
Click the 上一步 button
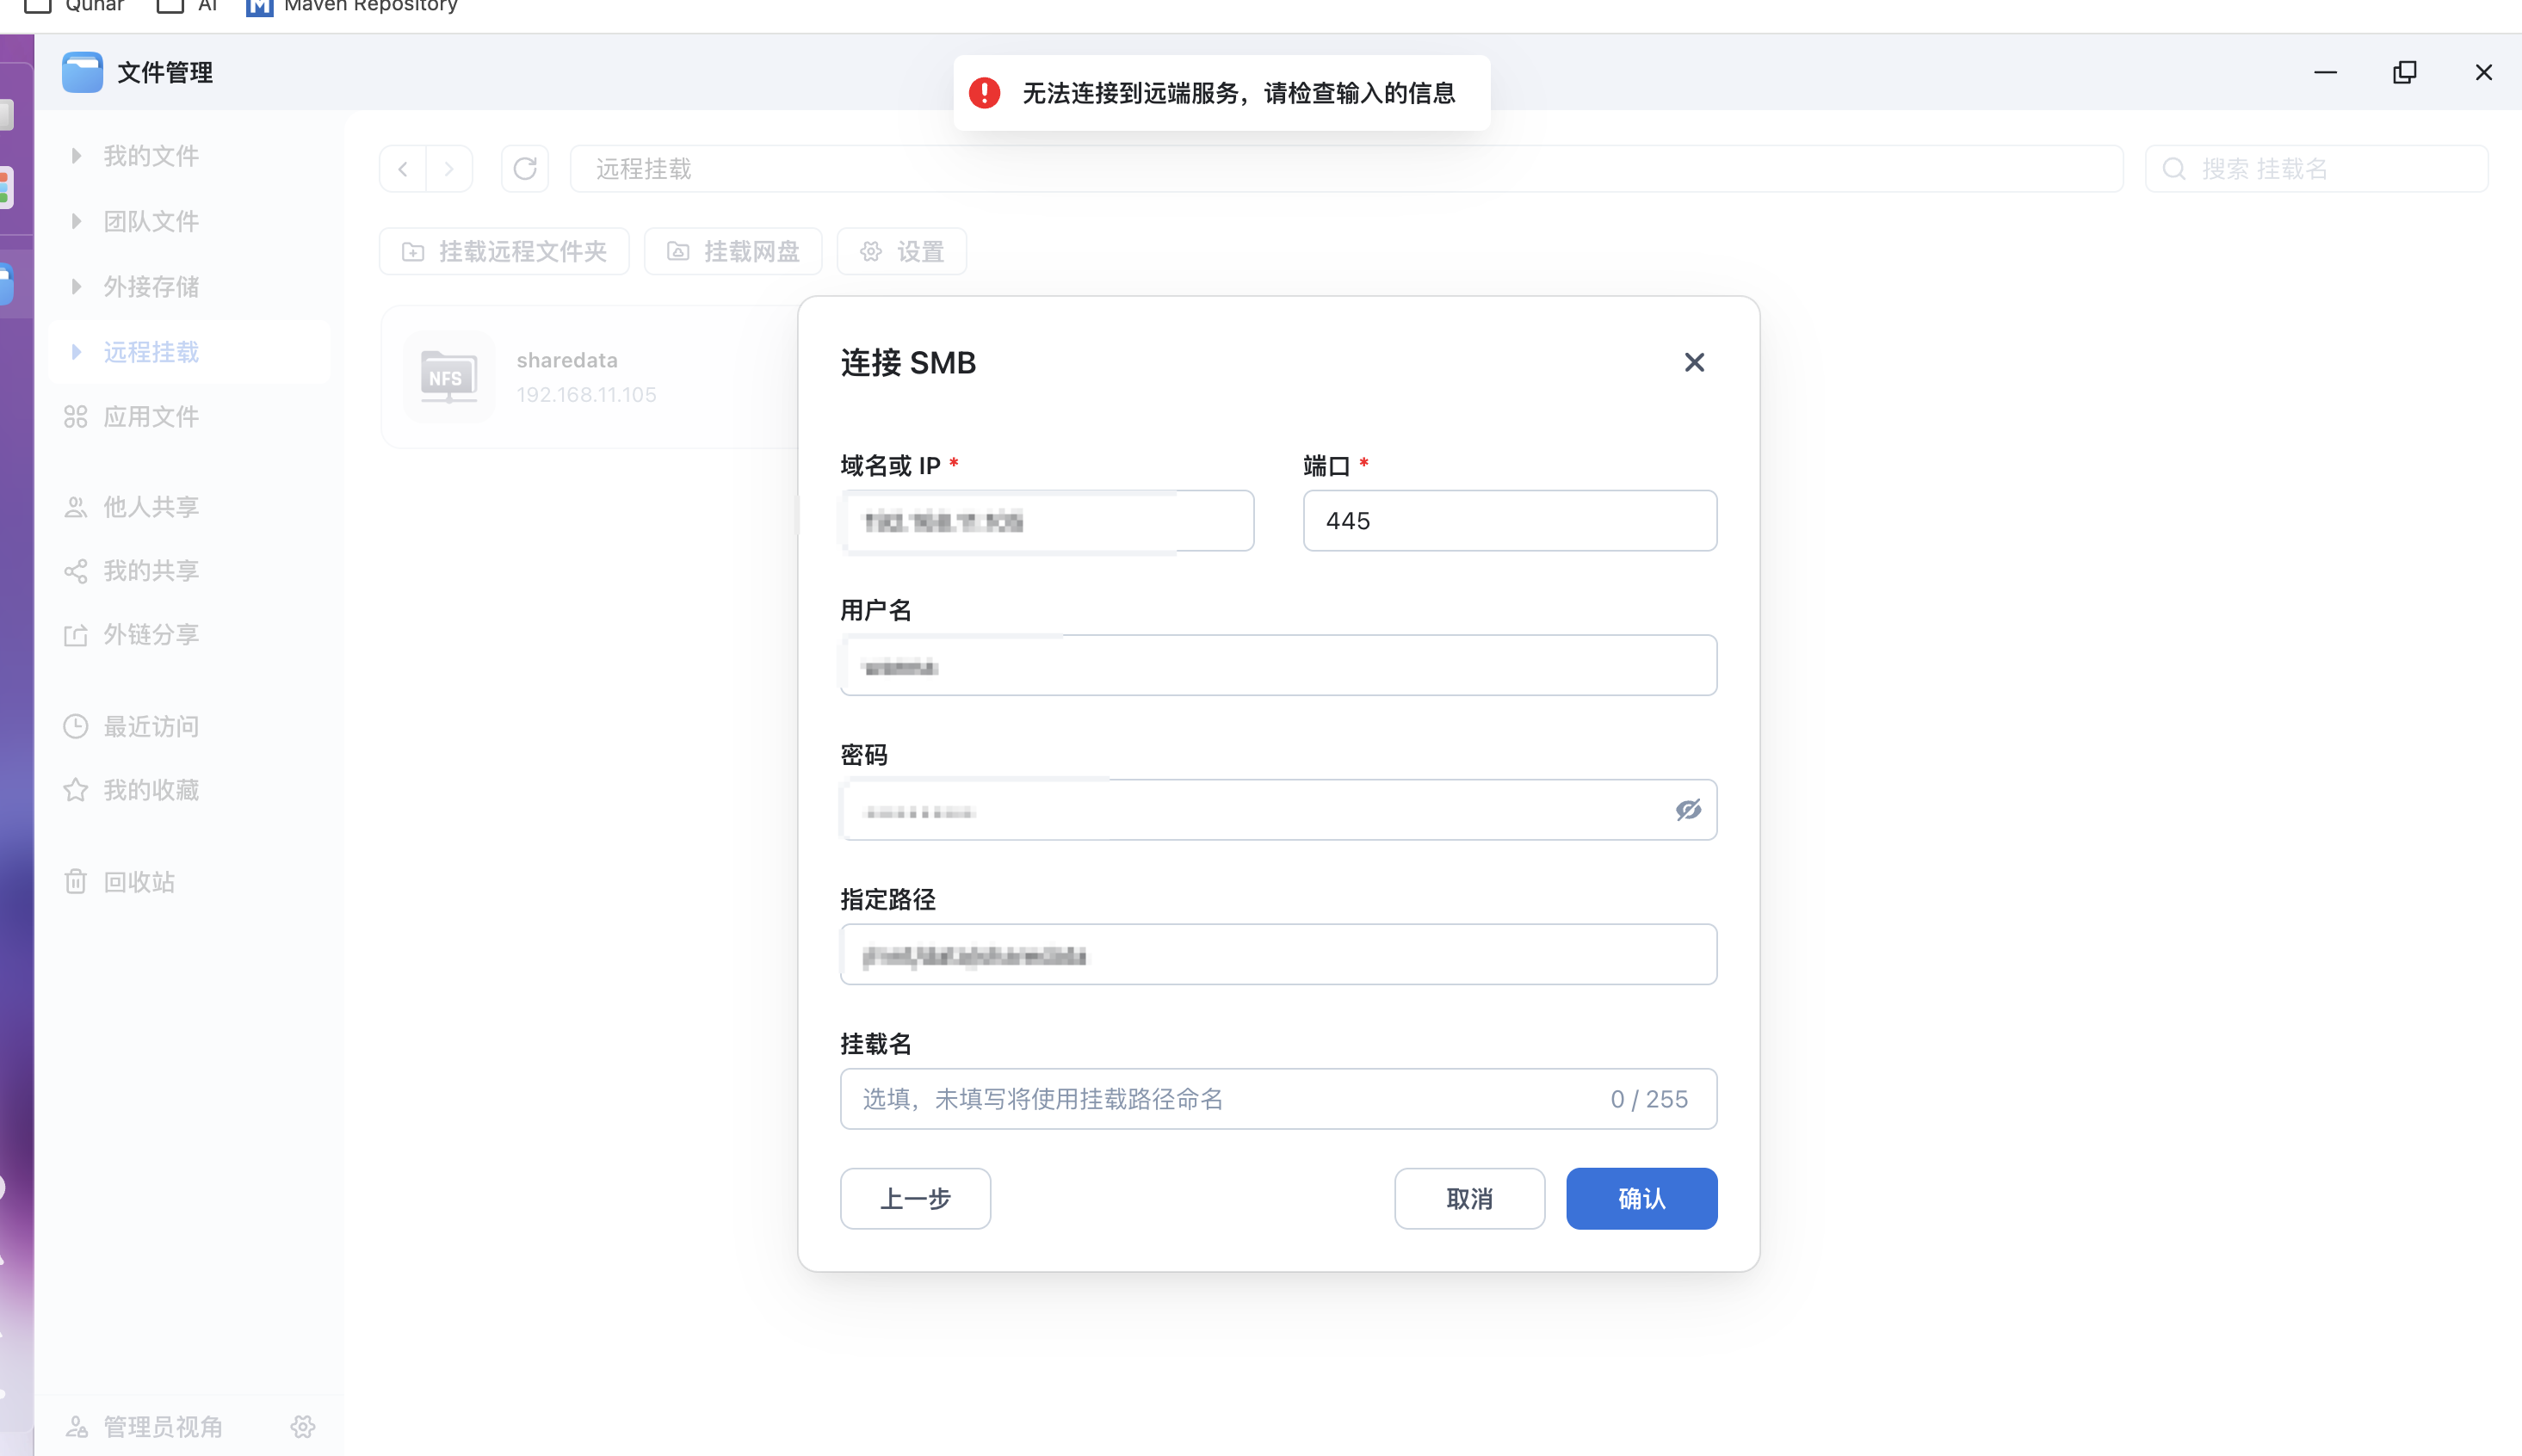915,1198
